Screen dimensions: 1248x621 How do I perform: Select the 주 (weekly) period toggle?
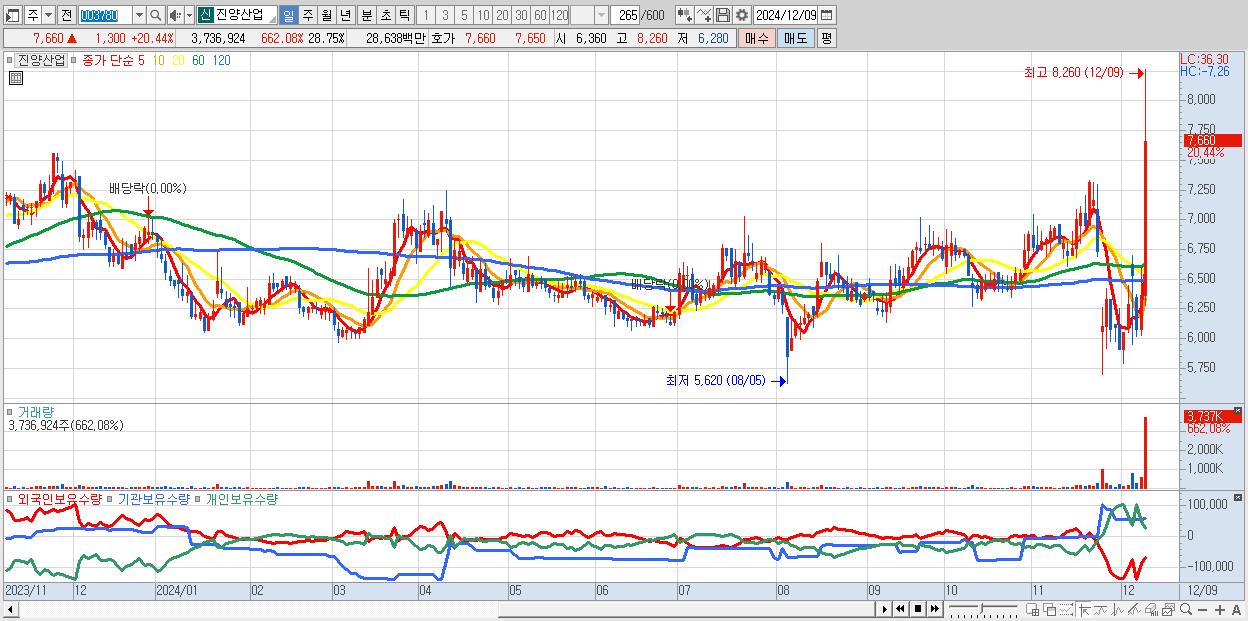(307, 15)
